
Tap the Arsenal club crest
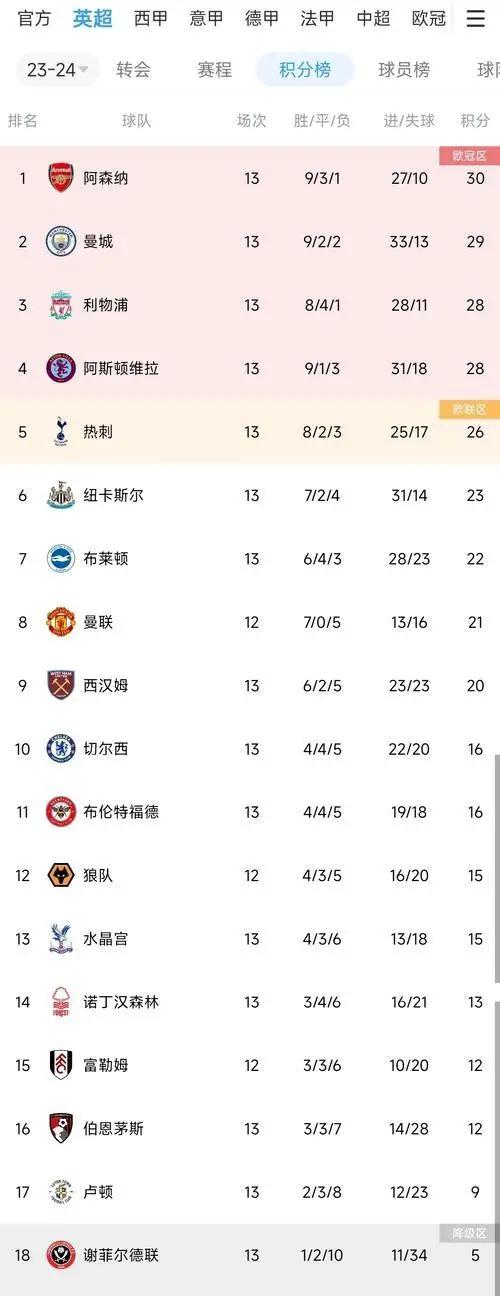(61, 178)
